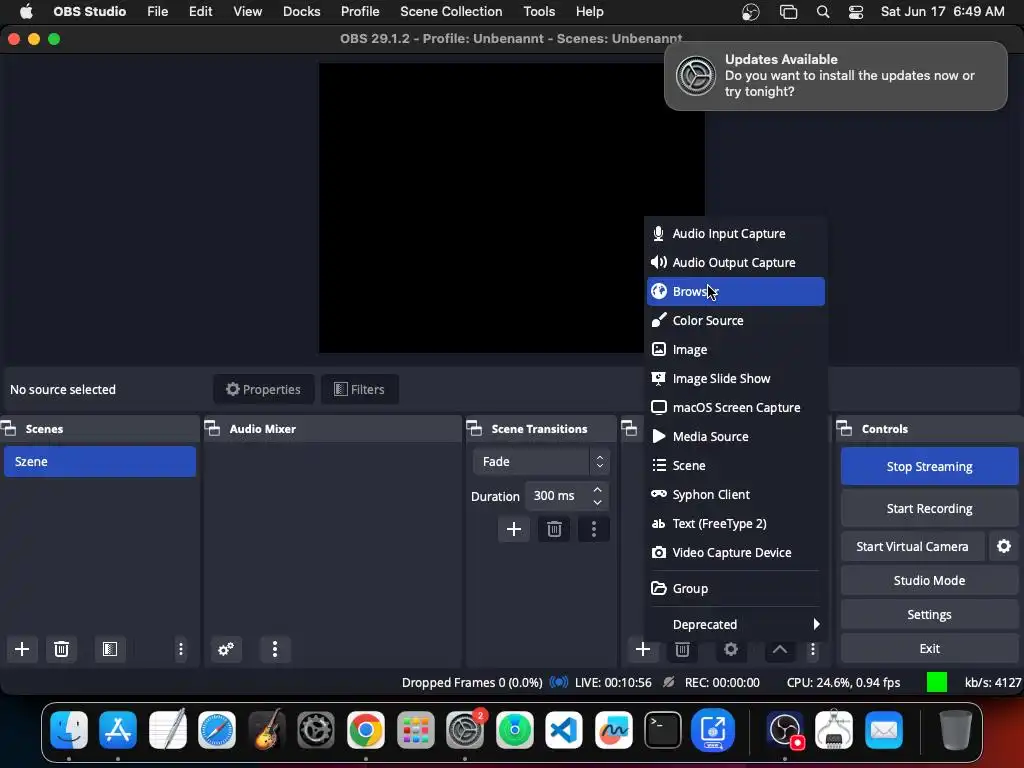The width and height of the screenshot is (1024, 768).
Task: Add a Media Source
Action: [736, 436]
